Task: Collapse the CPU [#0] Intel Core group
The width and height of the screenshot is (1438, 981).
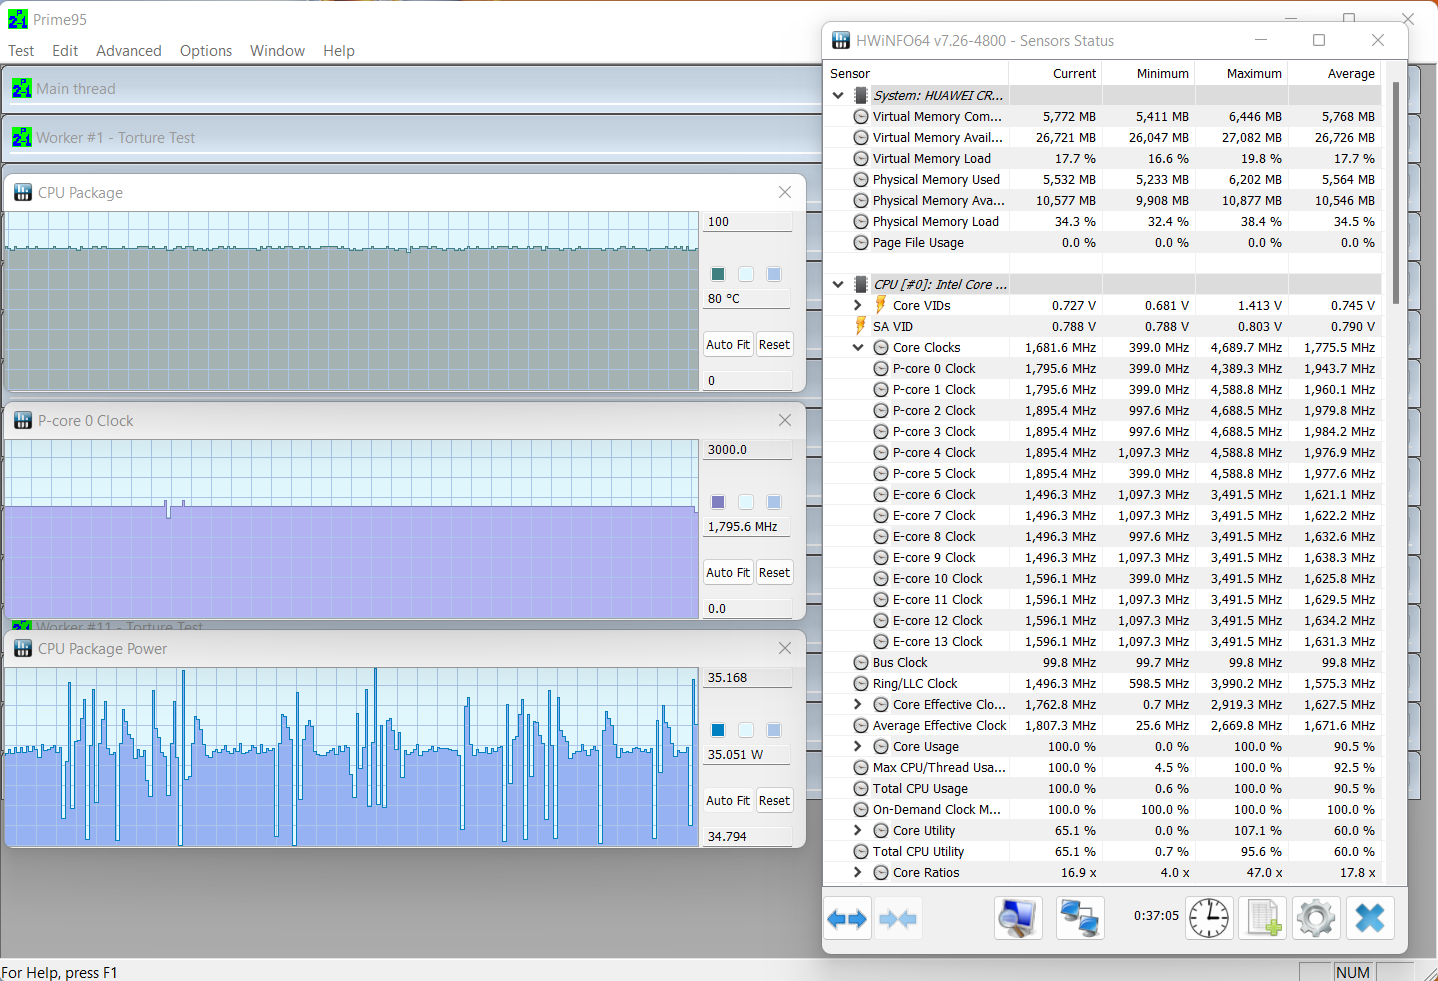Action: [x=838, y=284]
